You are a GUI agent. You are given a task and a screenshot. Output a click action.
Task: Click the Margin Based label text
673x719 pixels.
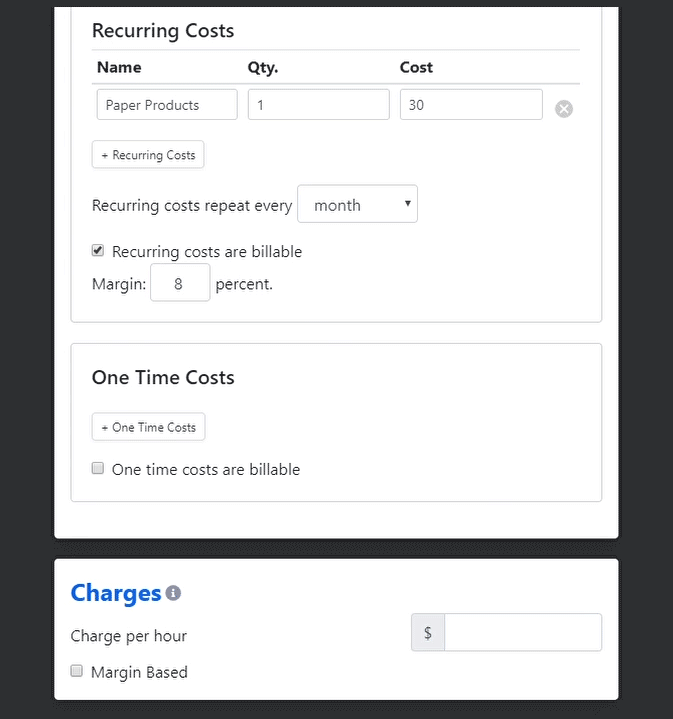pos(139,672)
